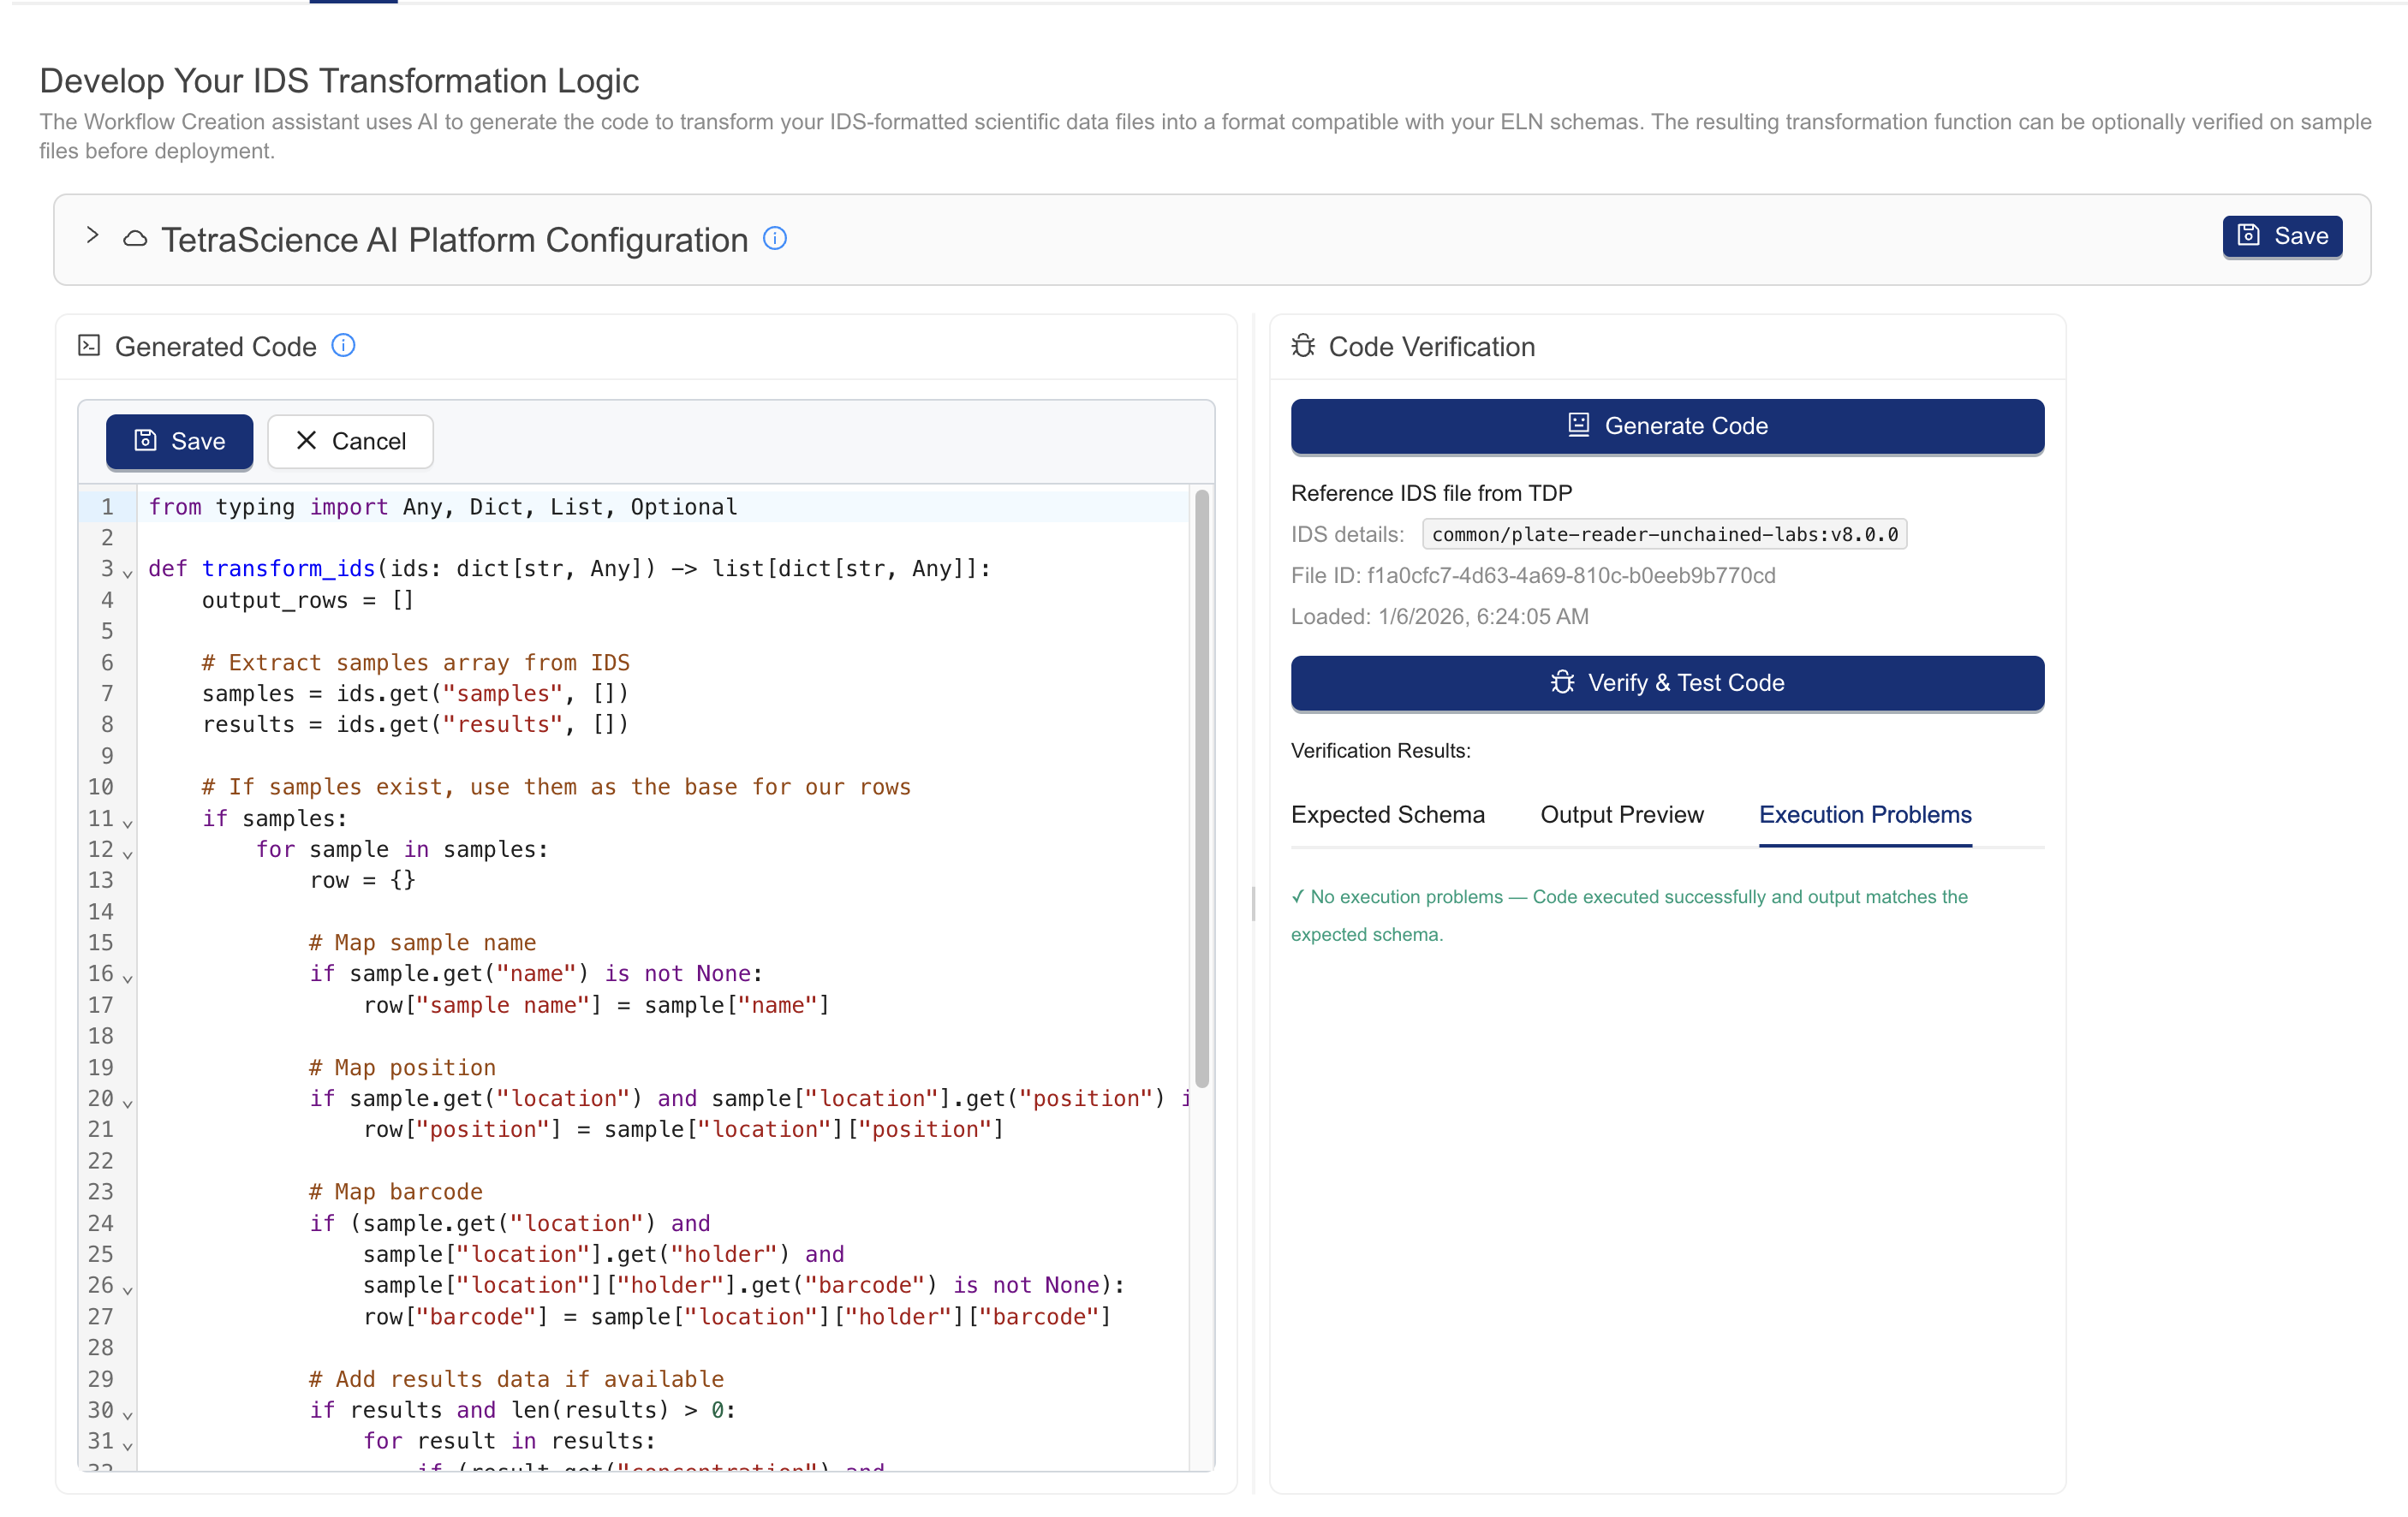Click the cloud icon in configuration header
Image resolution: width=2408 pixels, height=1517 pixels.
[135, 239]
